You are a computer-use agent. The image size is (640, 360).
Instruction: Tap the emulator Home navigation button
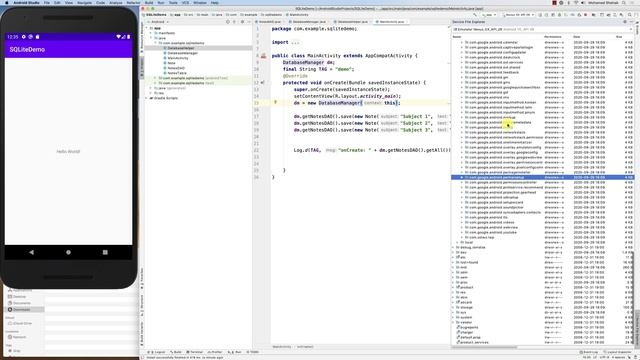tap(68, 252)
